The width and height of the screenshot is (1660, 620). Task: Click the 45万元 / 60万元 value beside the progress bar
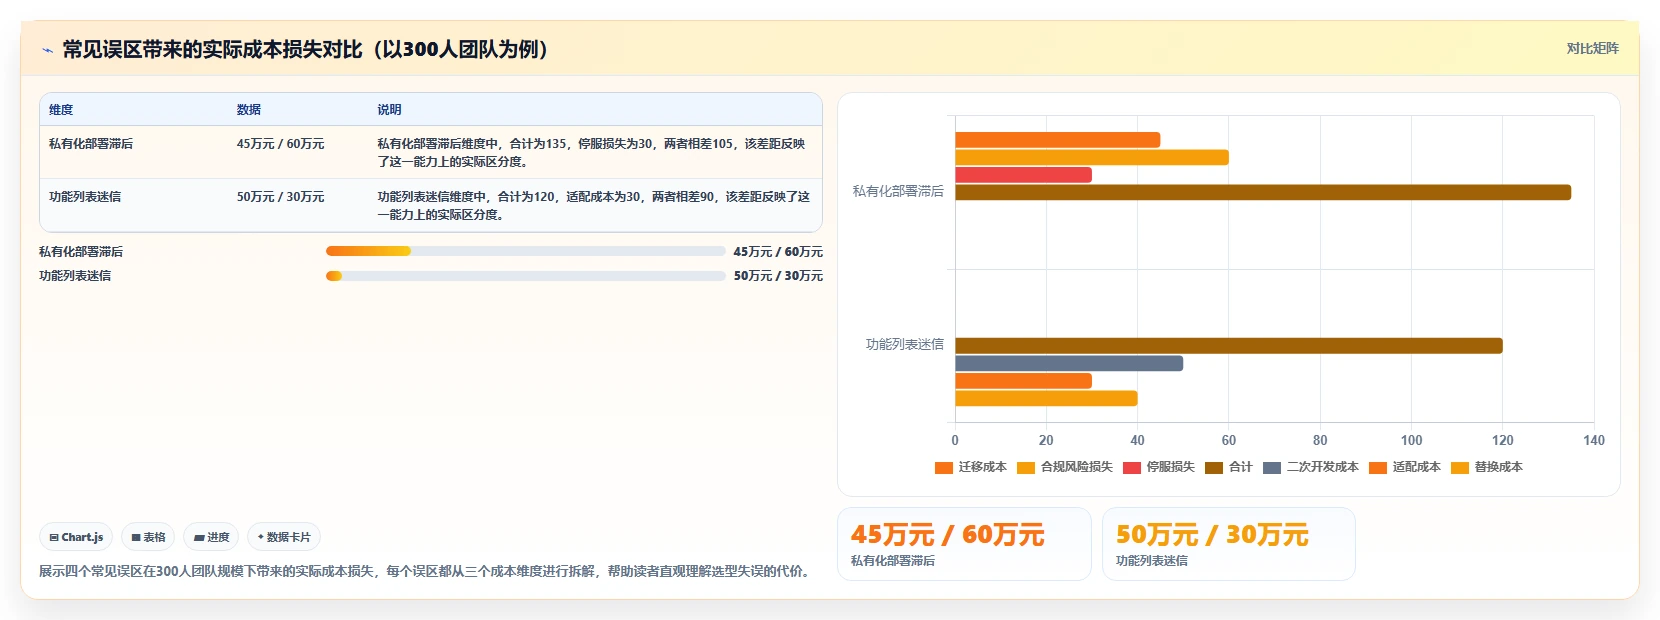(778, 252)
